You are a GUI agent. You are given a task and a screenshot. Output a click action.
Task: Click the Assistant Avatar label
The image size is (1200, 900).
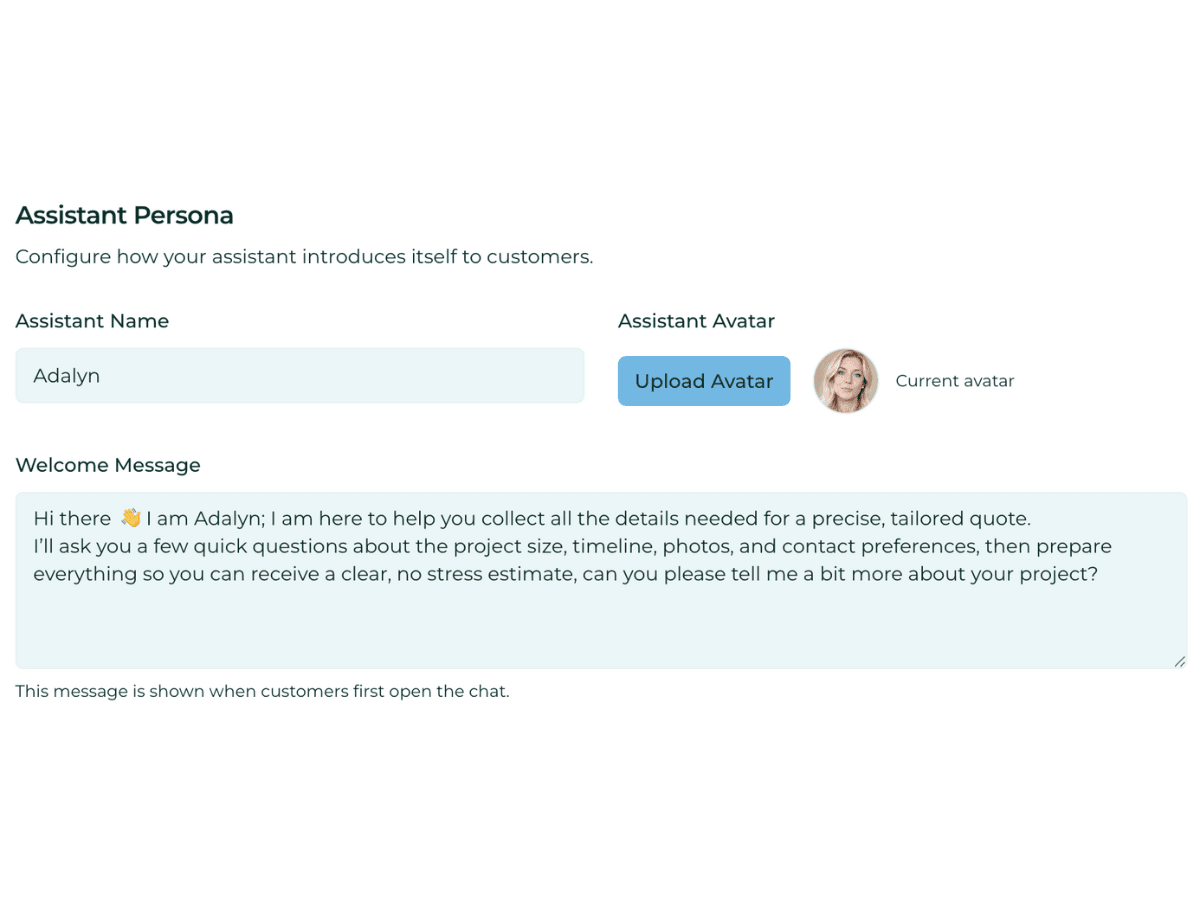coord(696,320)
